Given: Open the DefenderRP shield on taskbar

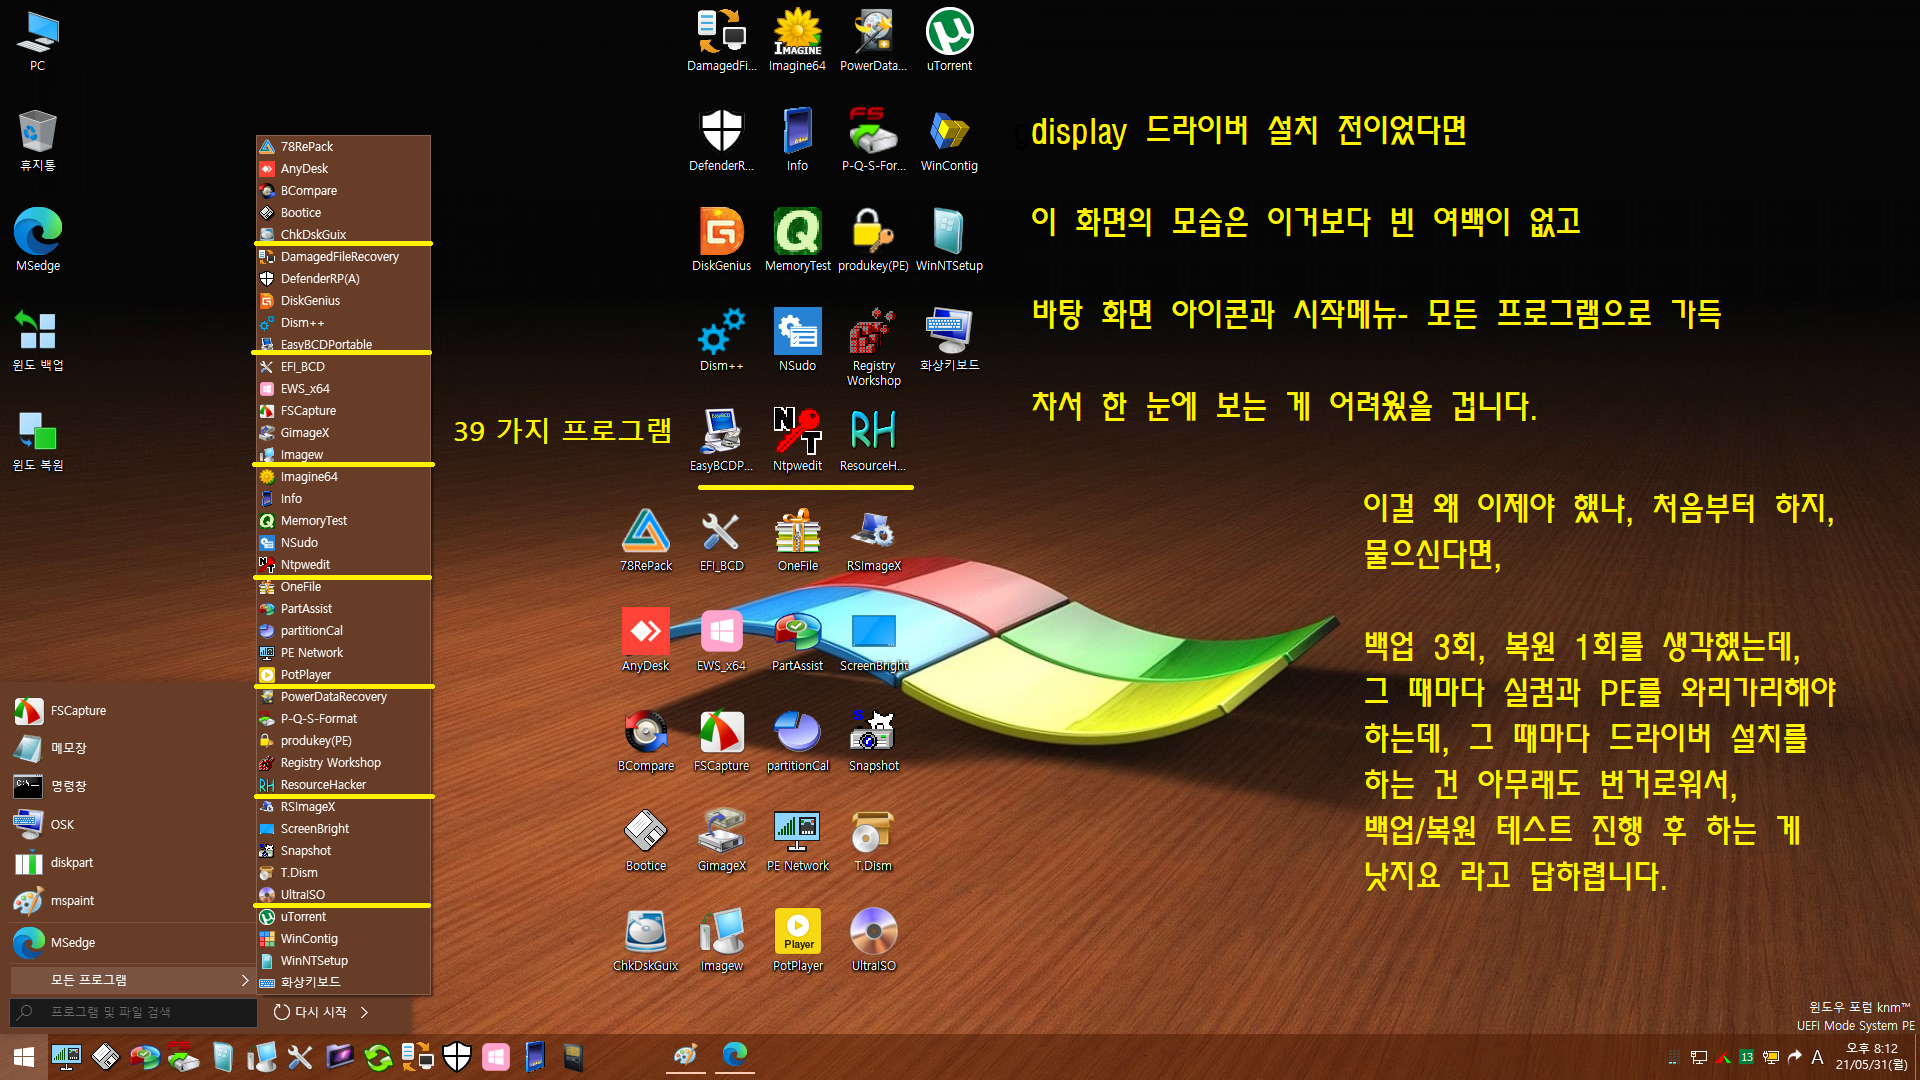Looking at the screenshot, I should pyautogui.click(x=457, y=1056).
